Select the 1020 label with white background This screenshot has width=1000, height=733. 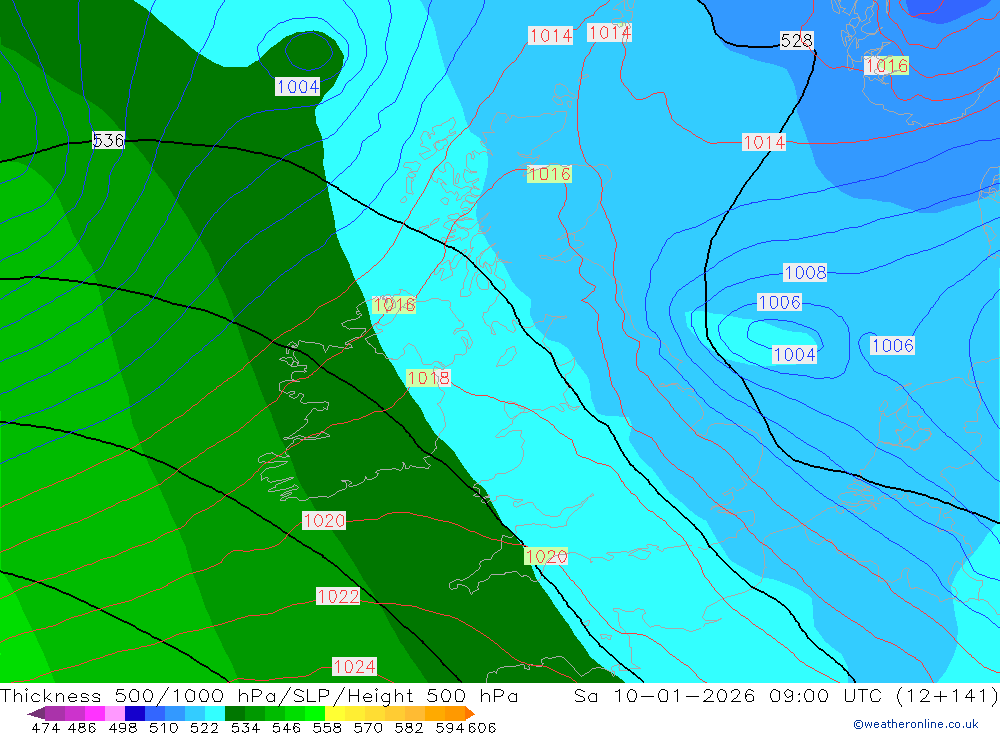(324, 521)
